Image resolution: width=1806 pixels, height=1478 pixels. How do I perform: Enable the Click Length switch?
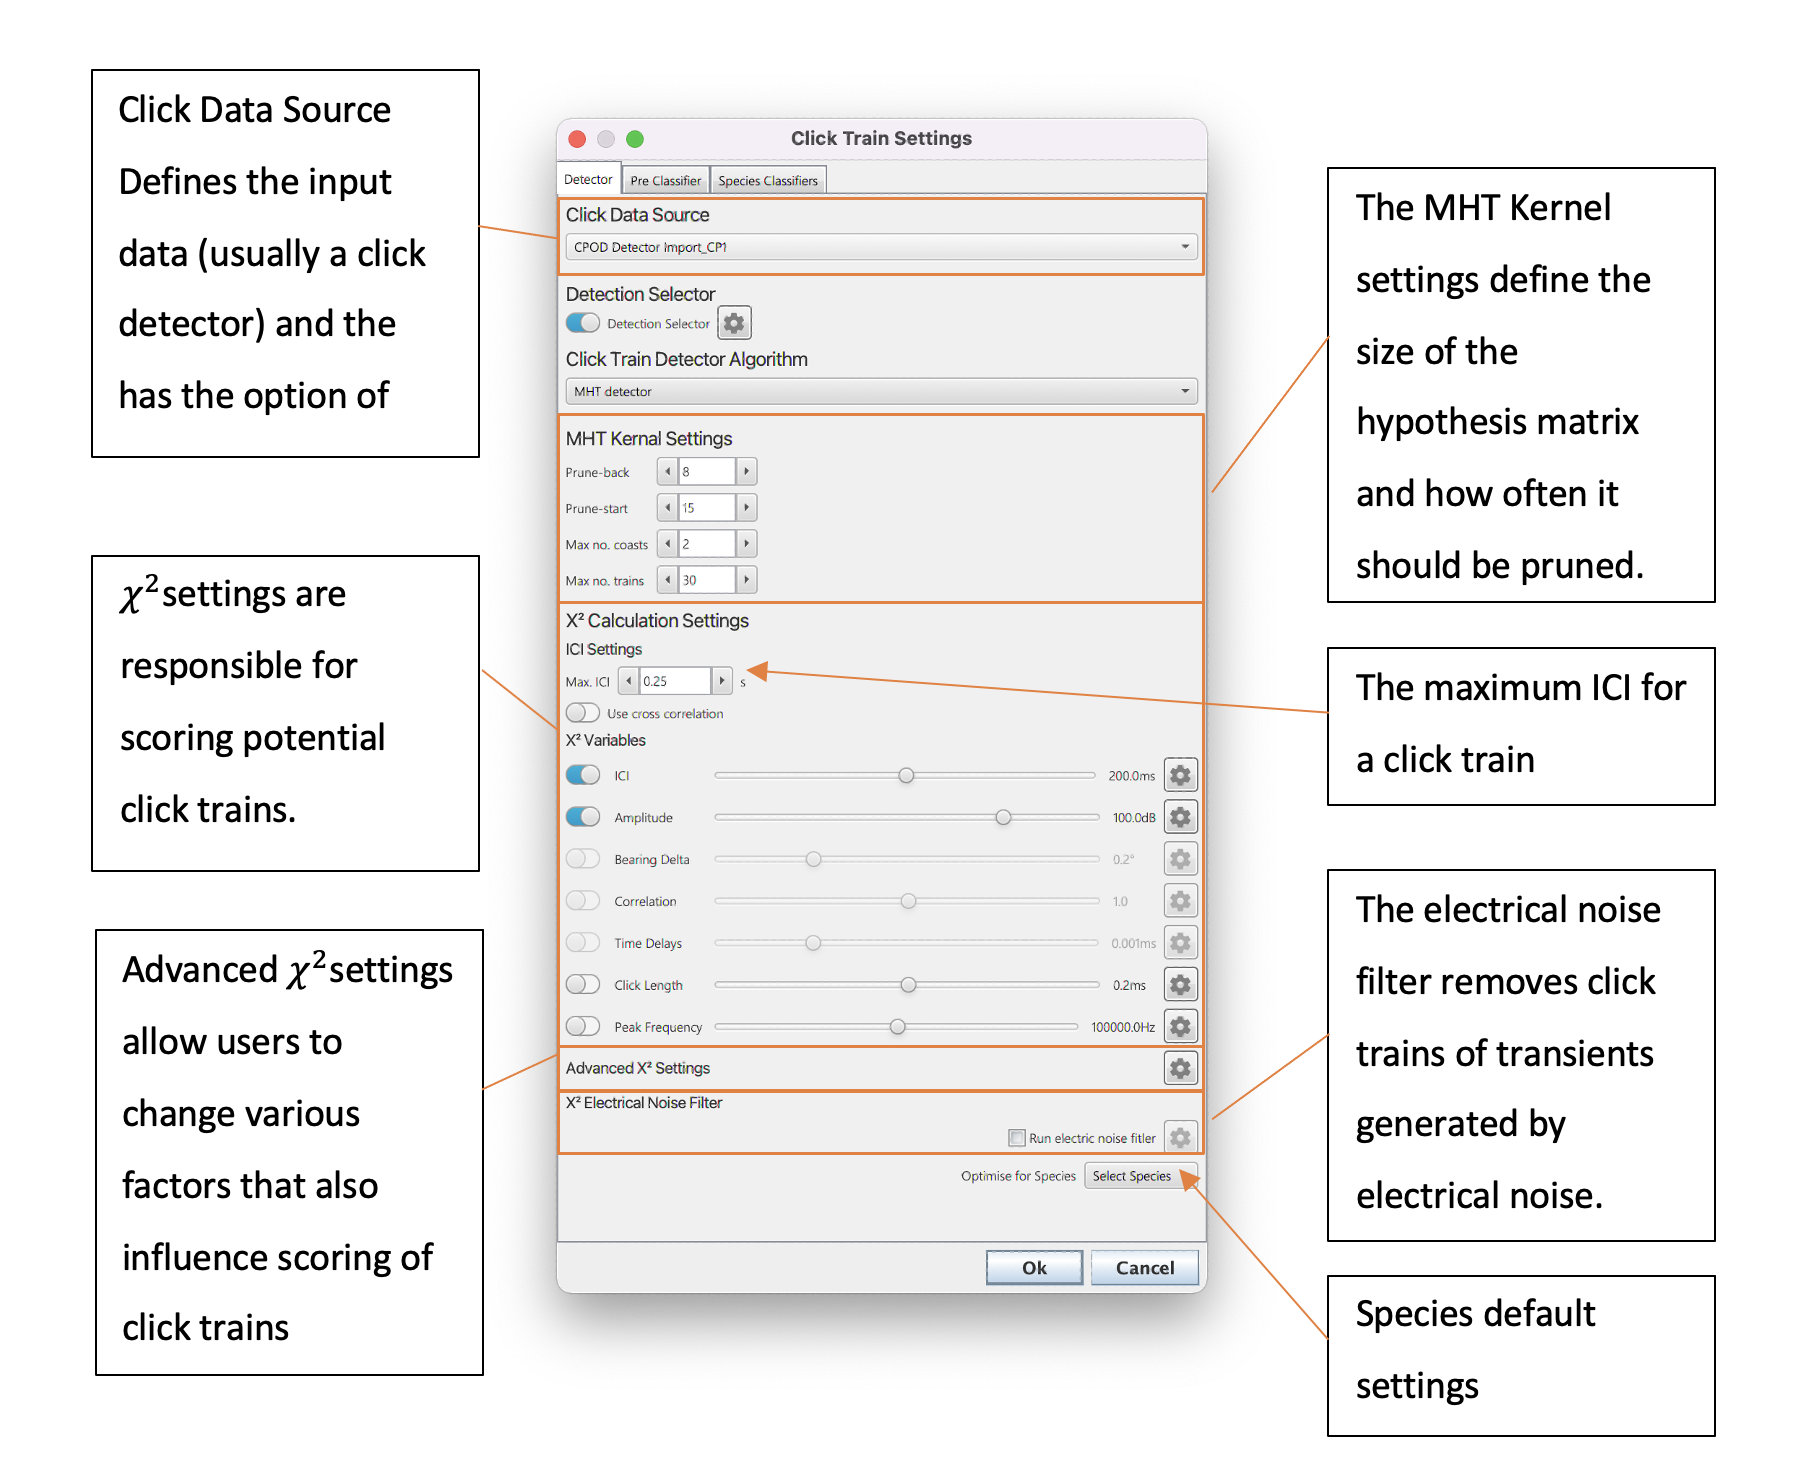point(583,985)
